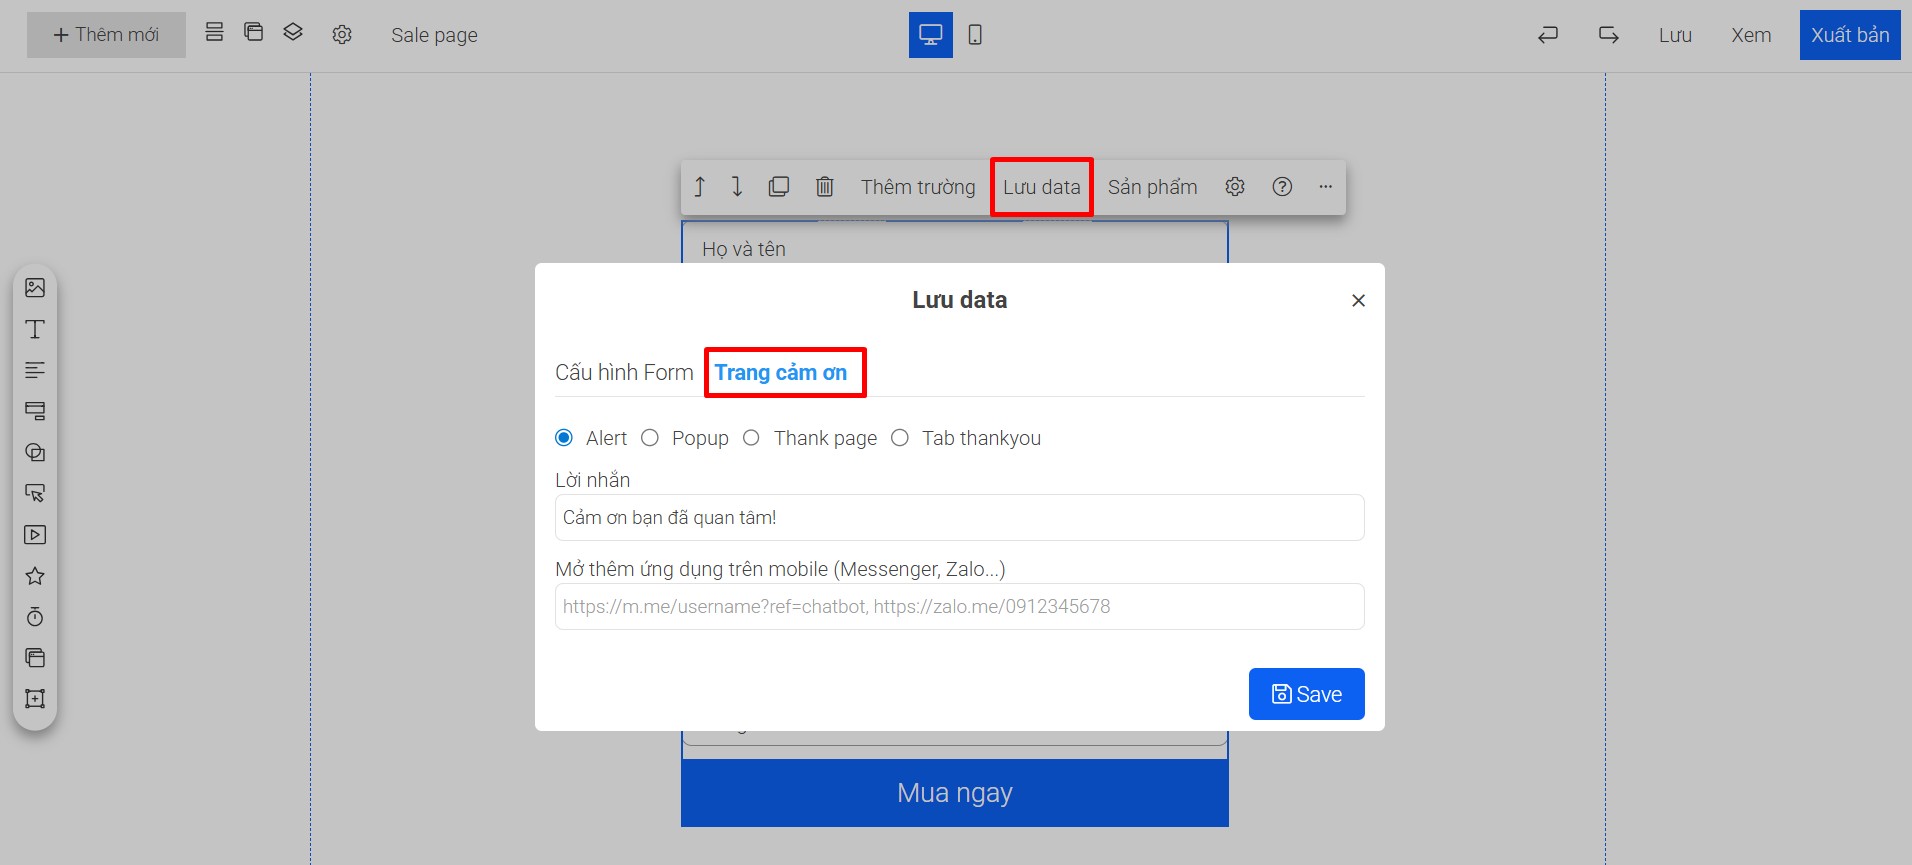Delete the form with trash icon
The height and width of the screenshot is (865, 1912).
[x=824, y=187]
